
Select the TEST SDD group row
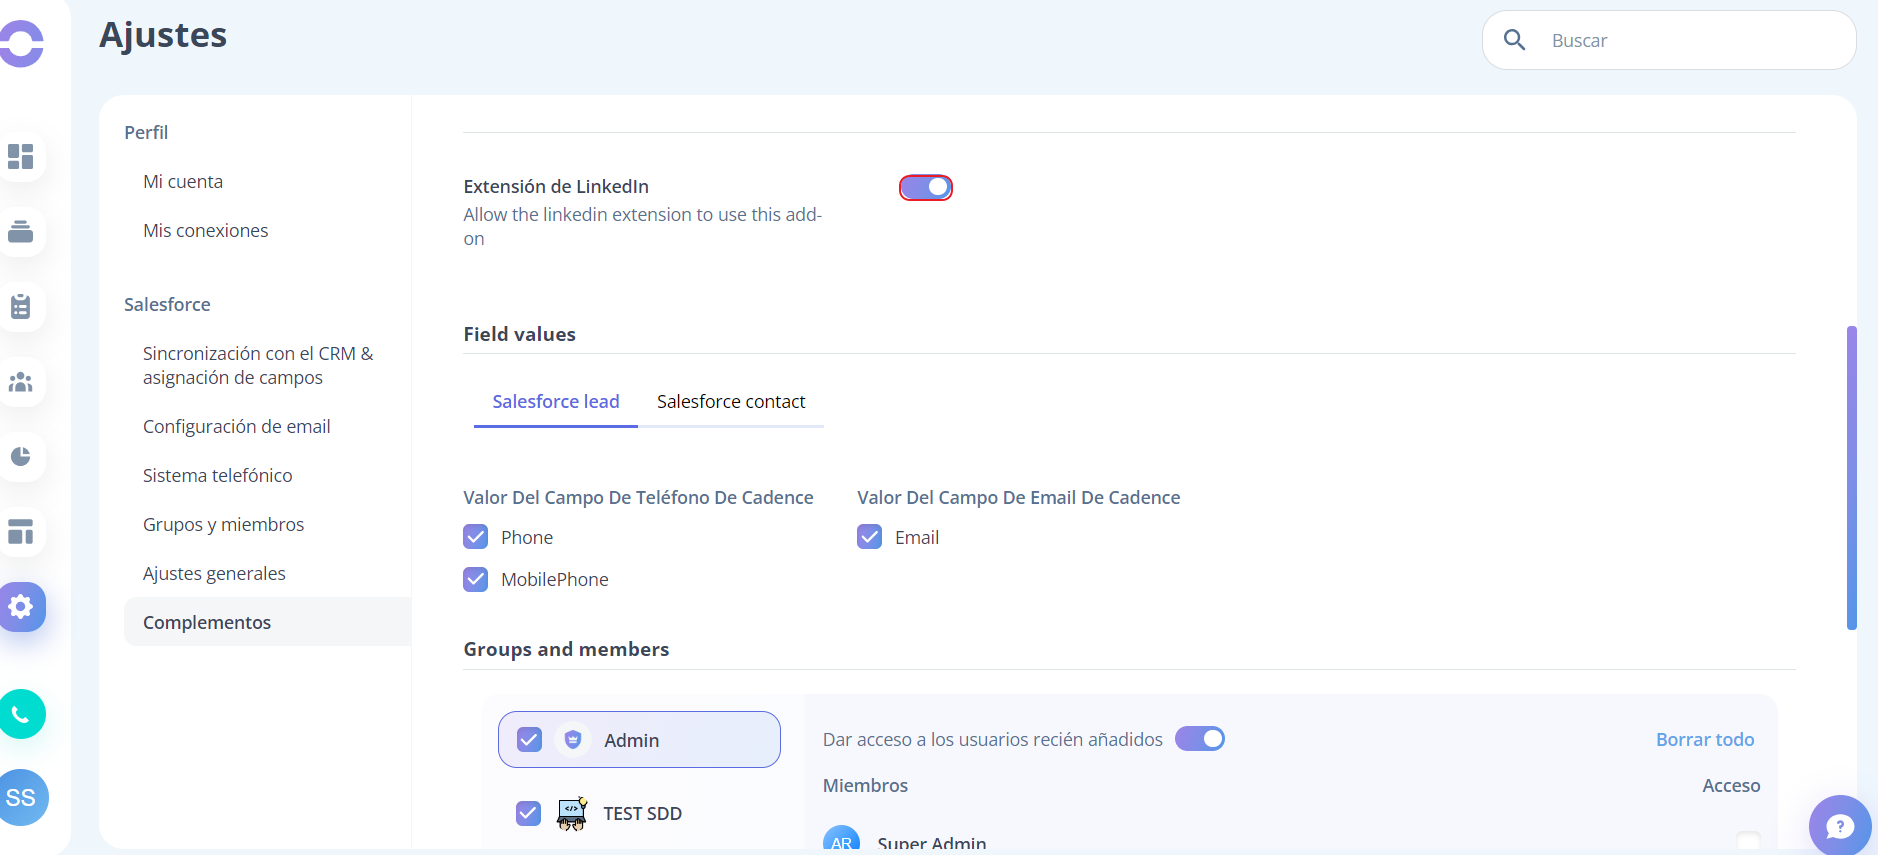[639, 813]
